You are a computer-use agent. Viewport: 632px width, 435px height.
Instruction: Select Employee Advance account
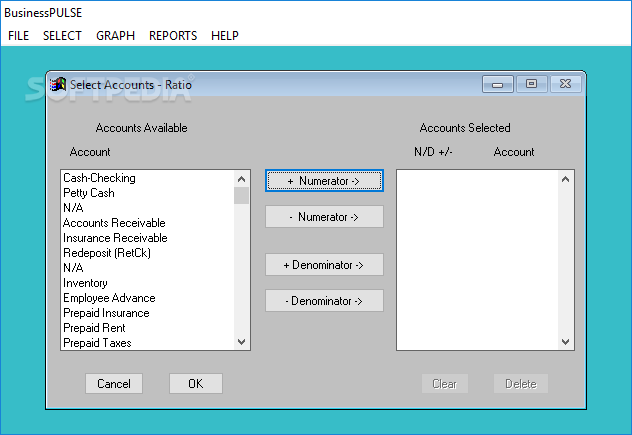[x=148, y=298]
